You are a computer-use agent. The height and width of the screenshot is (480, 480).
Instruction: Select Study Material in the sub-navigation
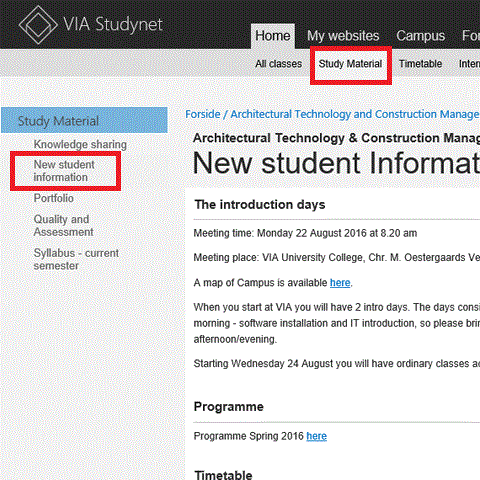click(x=350, y=64)
